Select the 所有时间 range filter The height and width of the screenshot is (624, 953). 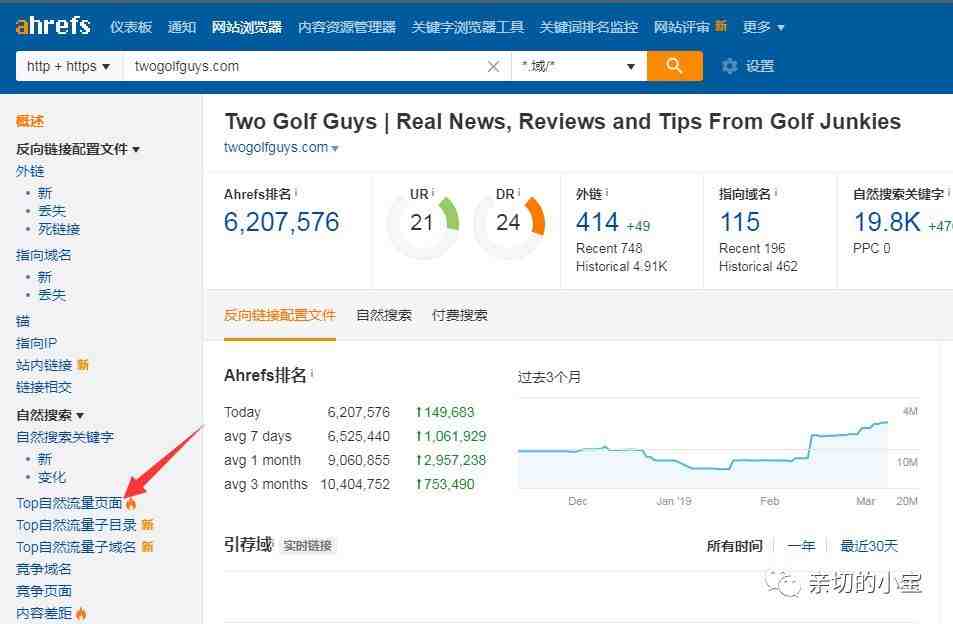tap(734, 546)
